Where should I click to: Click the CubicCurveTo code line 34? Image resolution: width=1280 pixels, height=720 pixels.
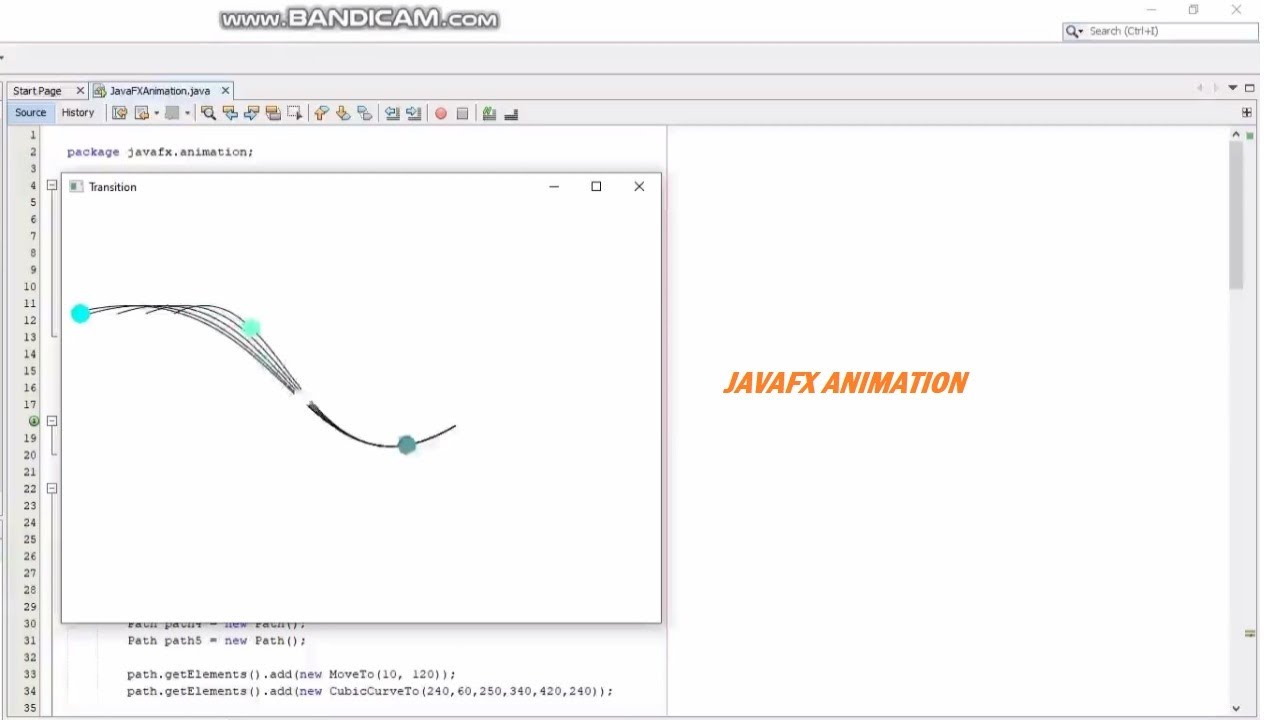370,691
